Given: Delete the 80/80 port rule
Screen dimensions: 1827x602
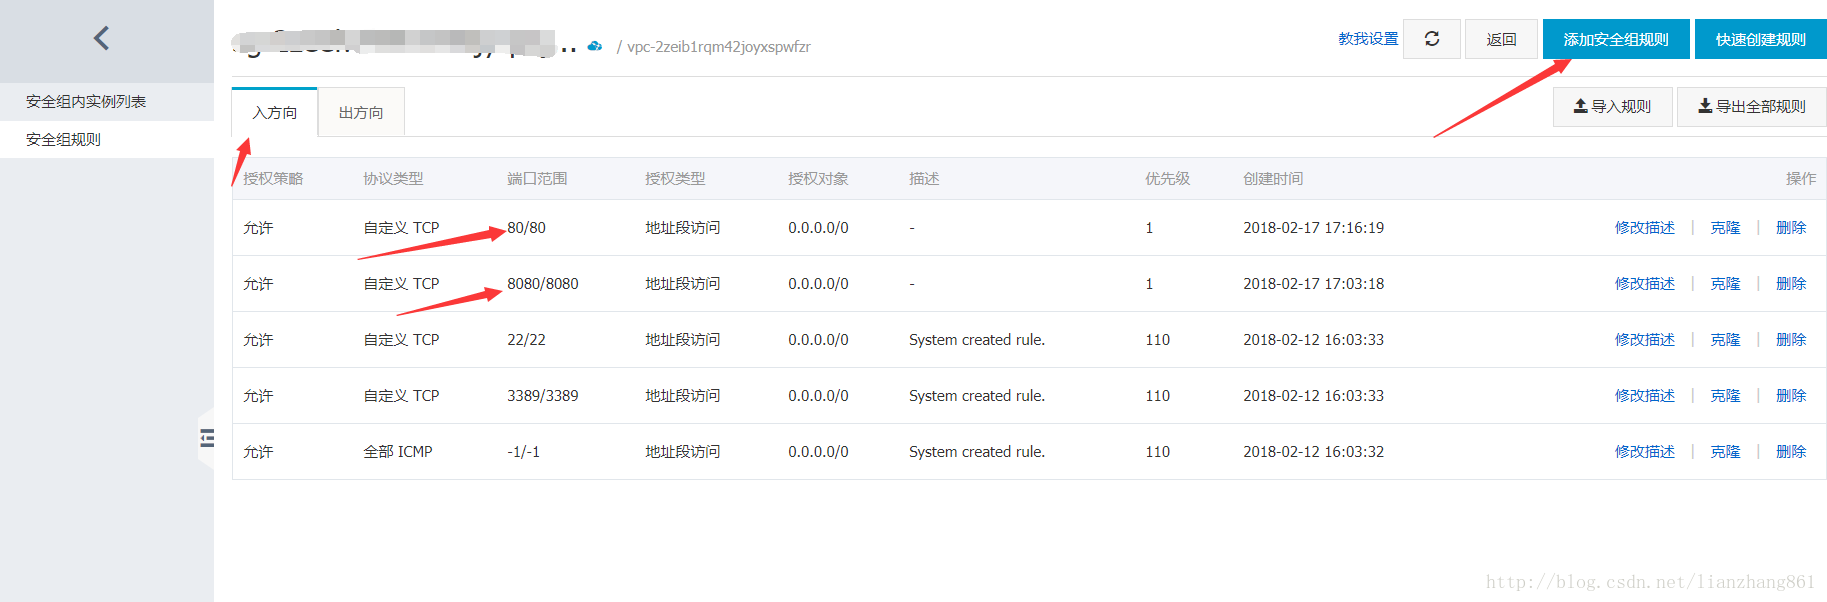Looking at the screenshot, I should [1791, 227].
